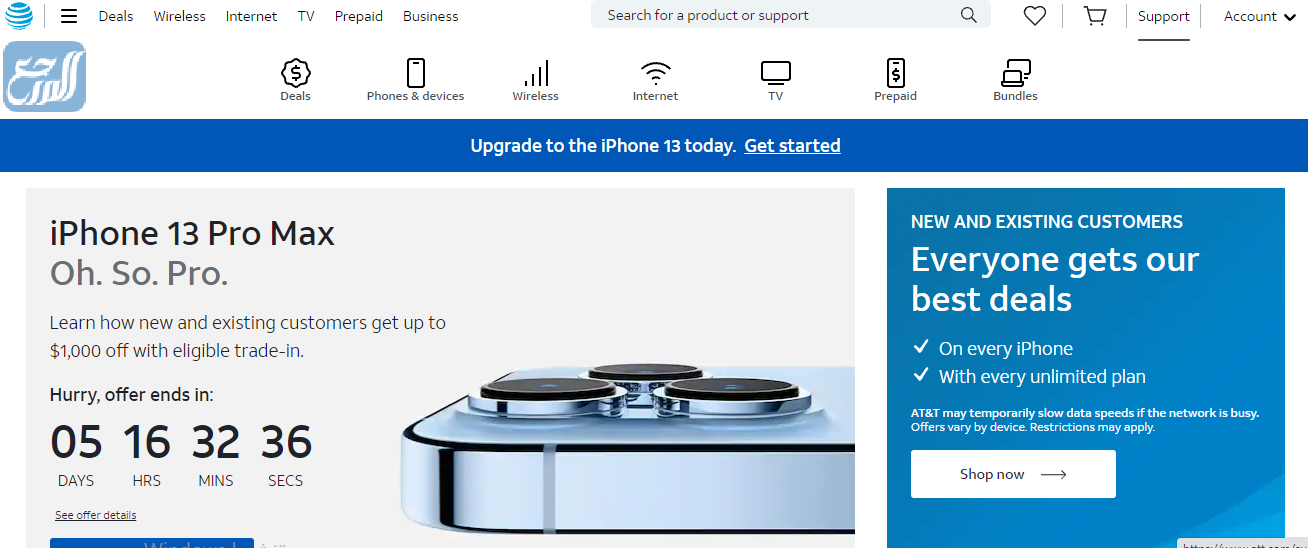Select the Prepaid phone icon

coord(896,73)
